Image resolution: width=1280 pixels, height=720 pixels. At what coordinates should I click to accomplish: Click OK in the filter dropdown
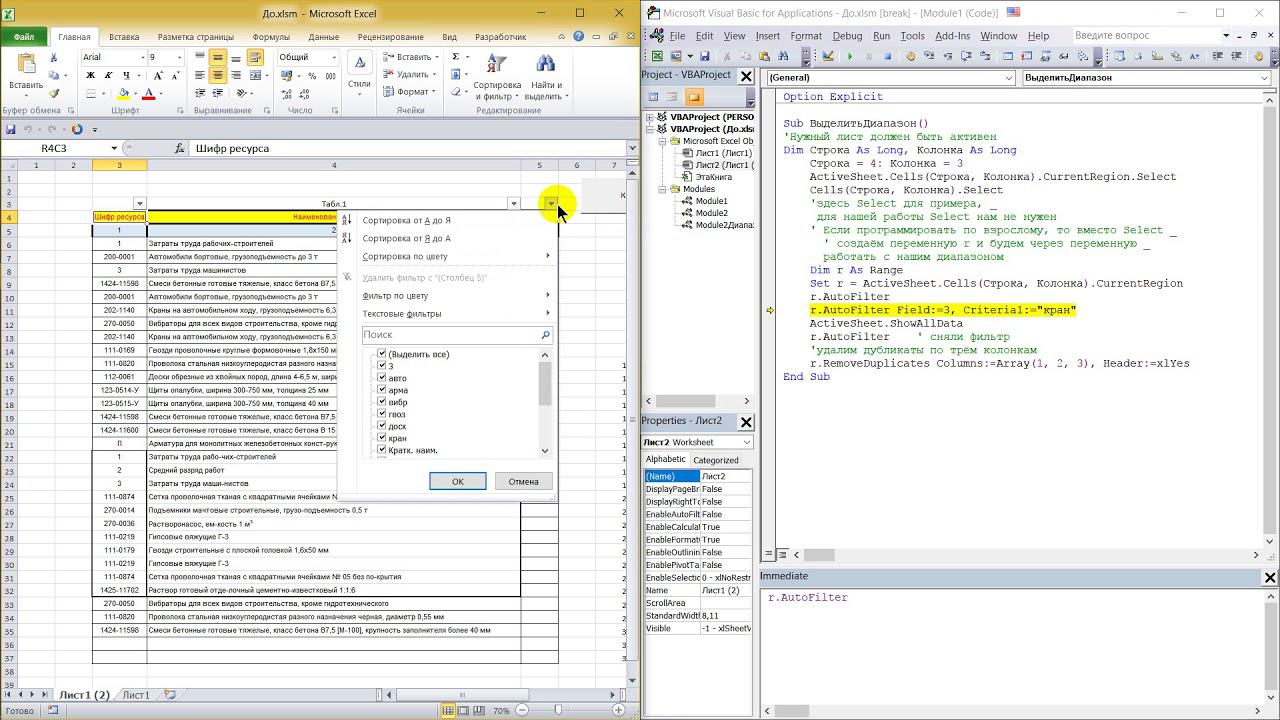[x=457, y=481]
